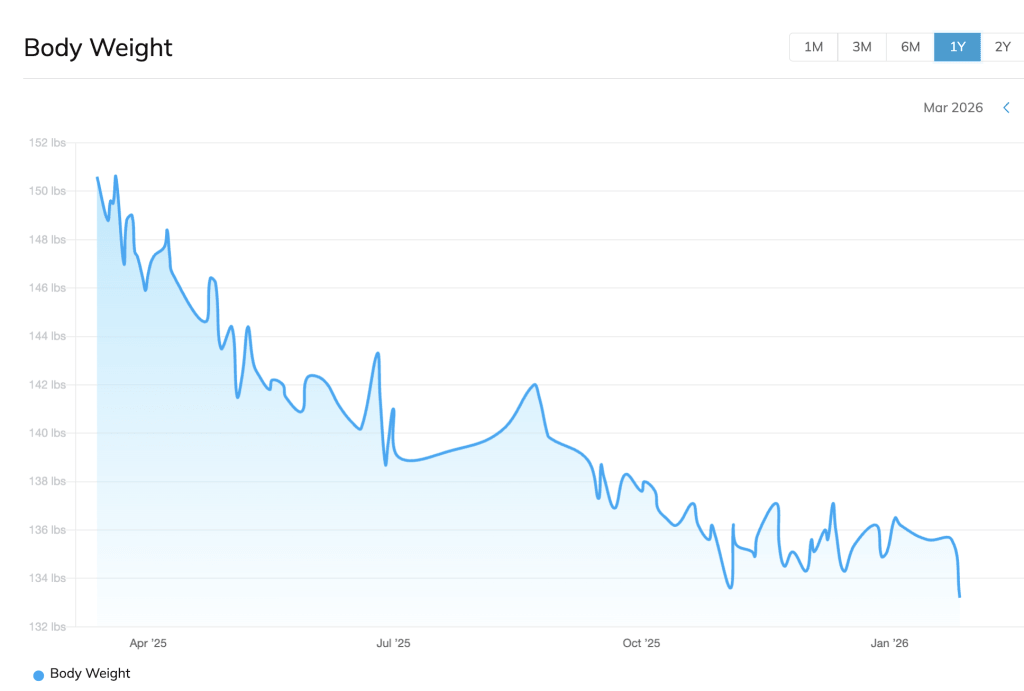Click the Body Weight chart title

click(x=97, y=47)
